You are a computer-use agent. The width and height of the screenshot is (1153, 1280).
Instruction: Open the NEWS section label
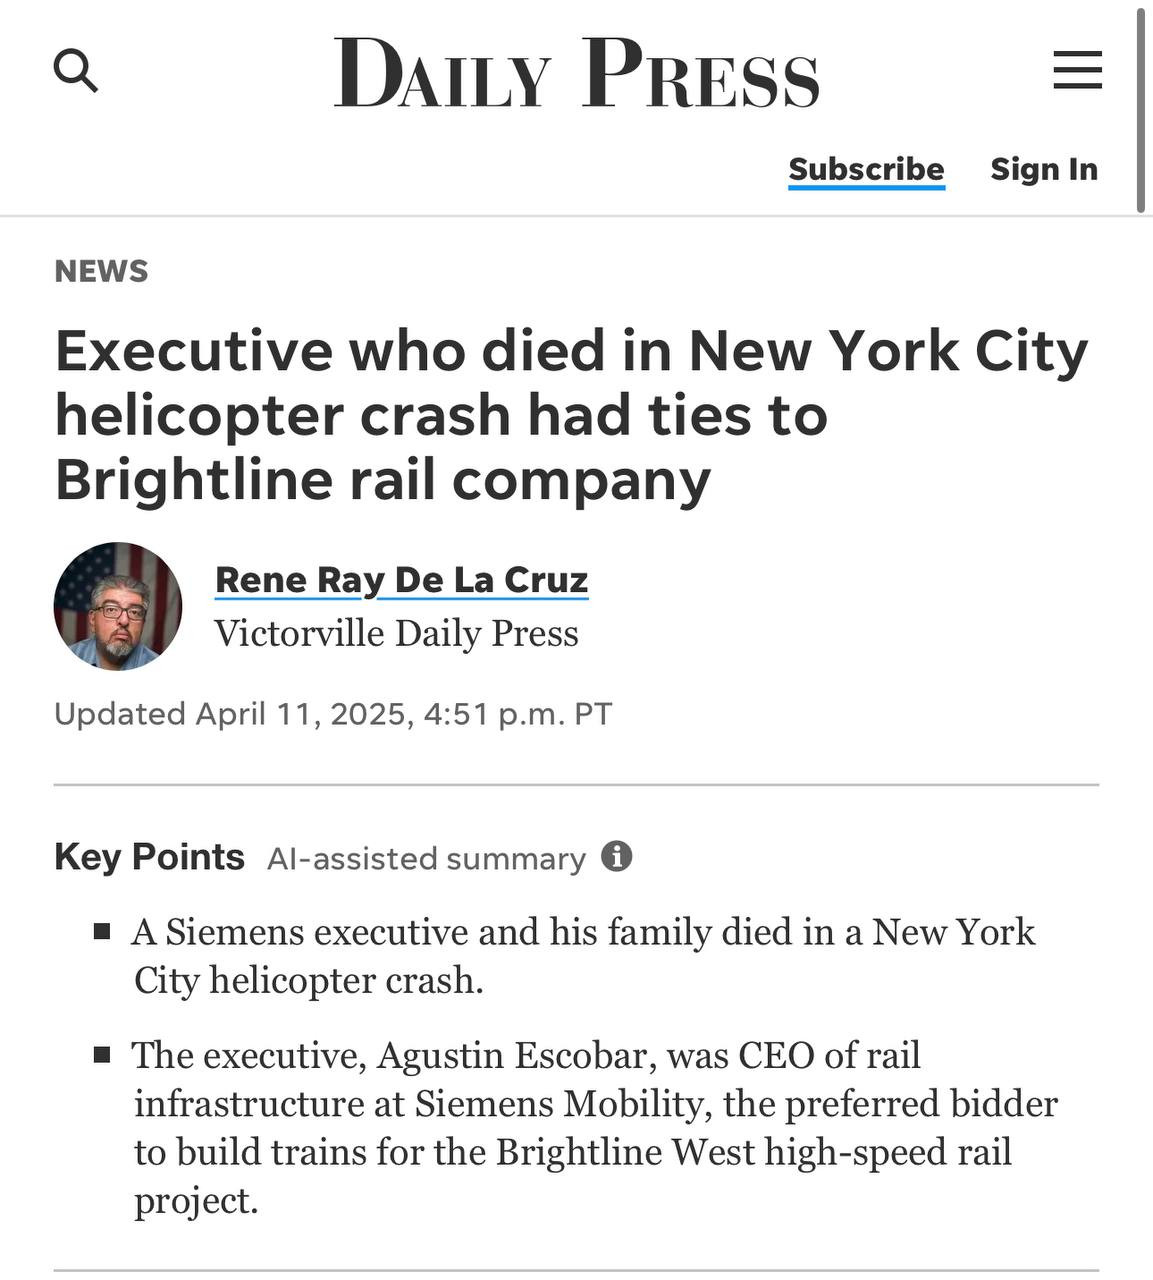click(x=101, y=271)
